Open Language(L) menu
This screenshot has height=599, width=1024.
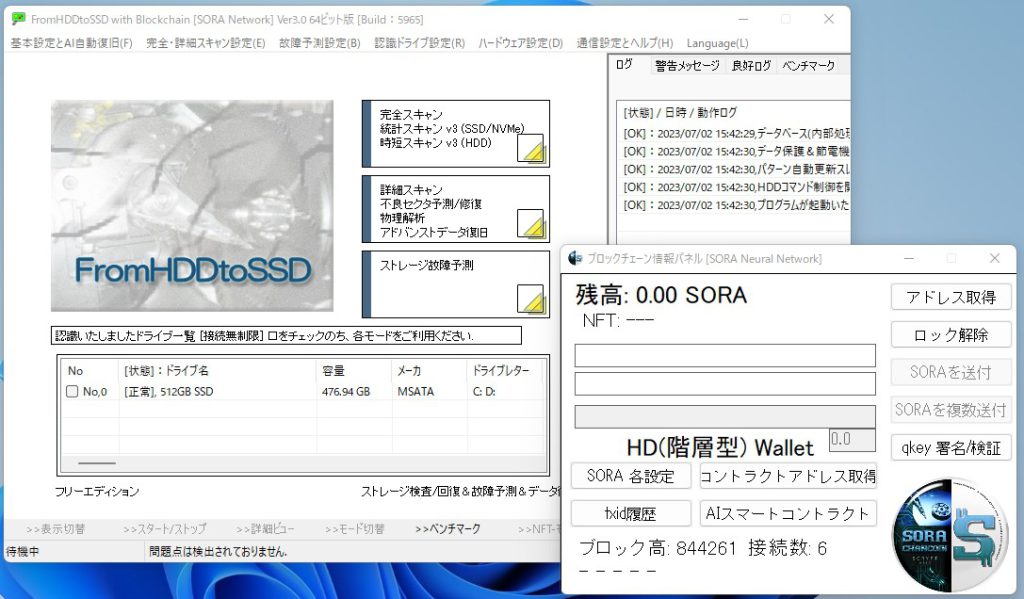pos(717,43)
